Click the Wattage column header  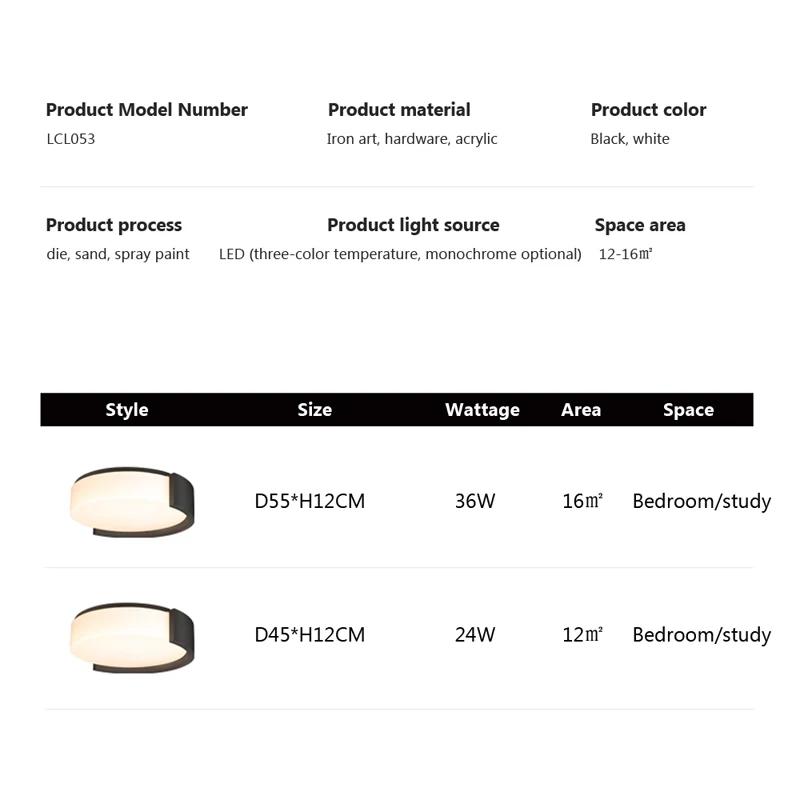click(x=482, y=410)
